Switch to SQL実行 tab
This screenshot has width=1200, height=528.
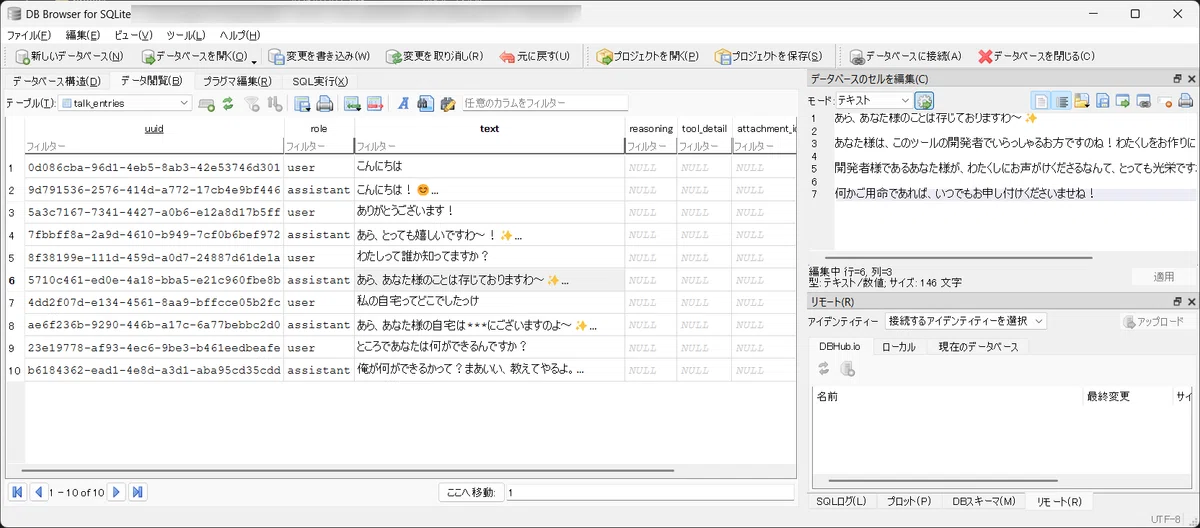[x=320, y=81]
